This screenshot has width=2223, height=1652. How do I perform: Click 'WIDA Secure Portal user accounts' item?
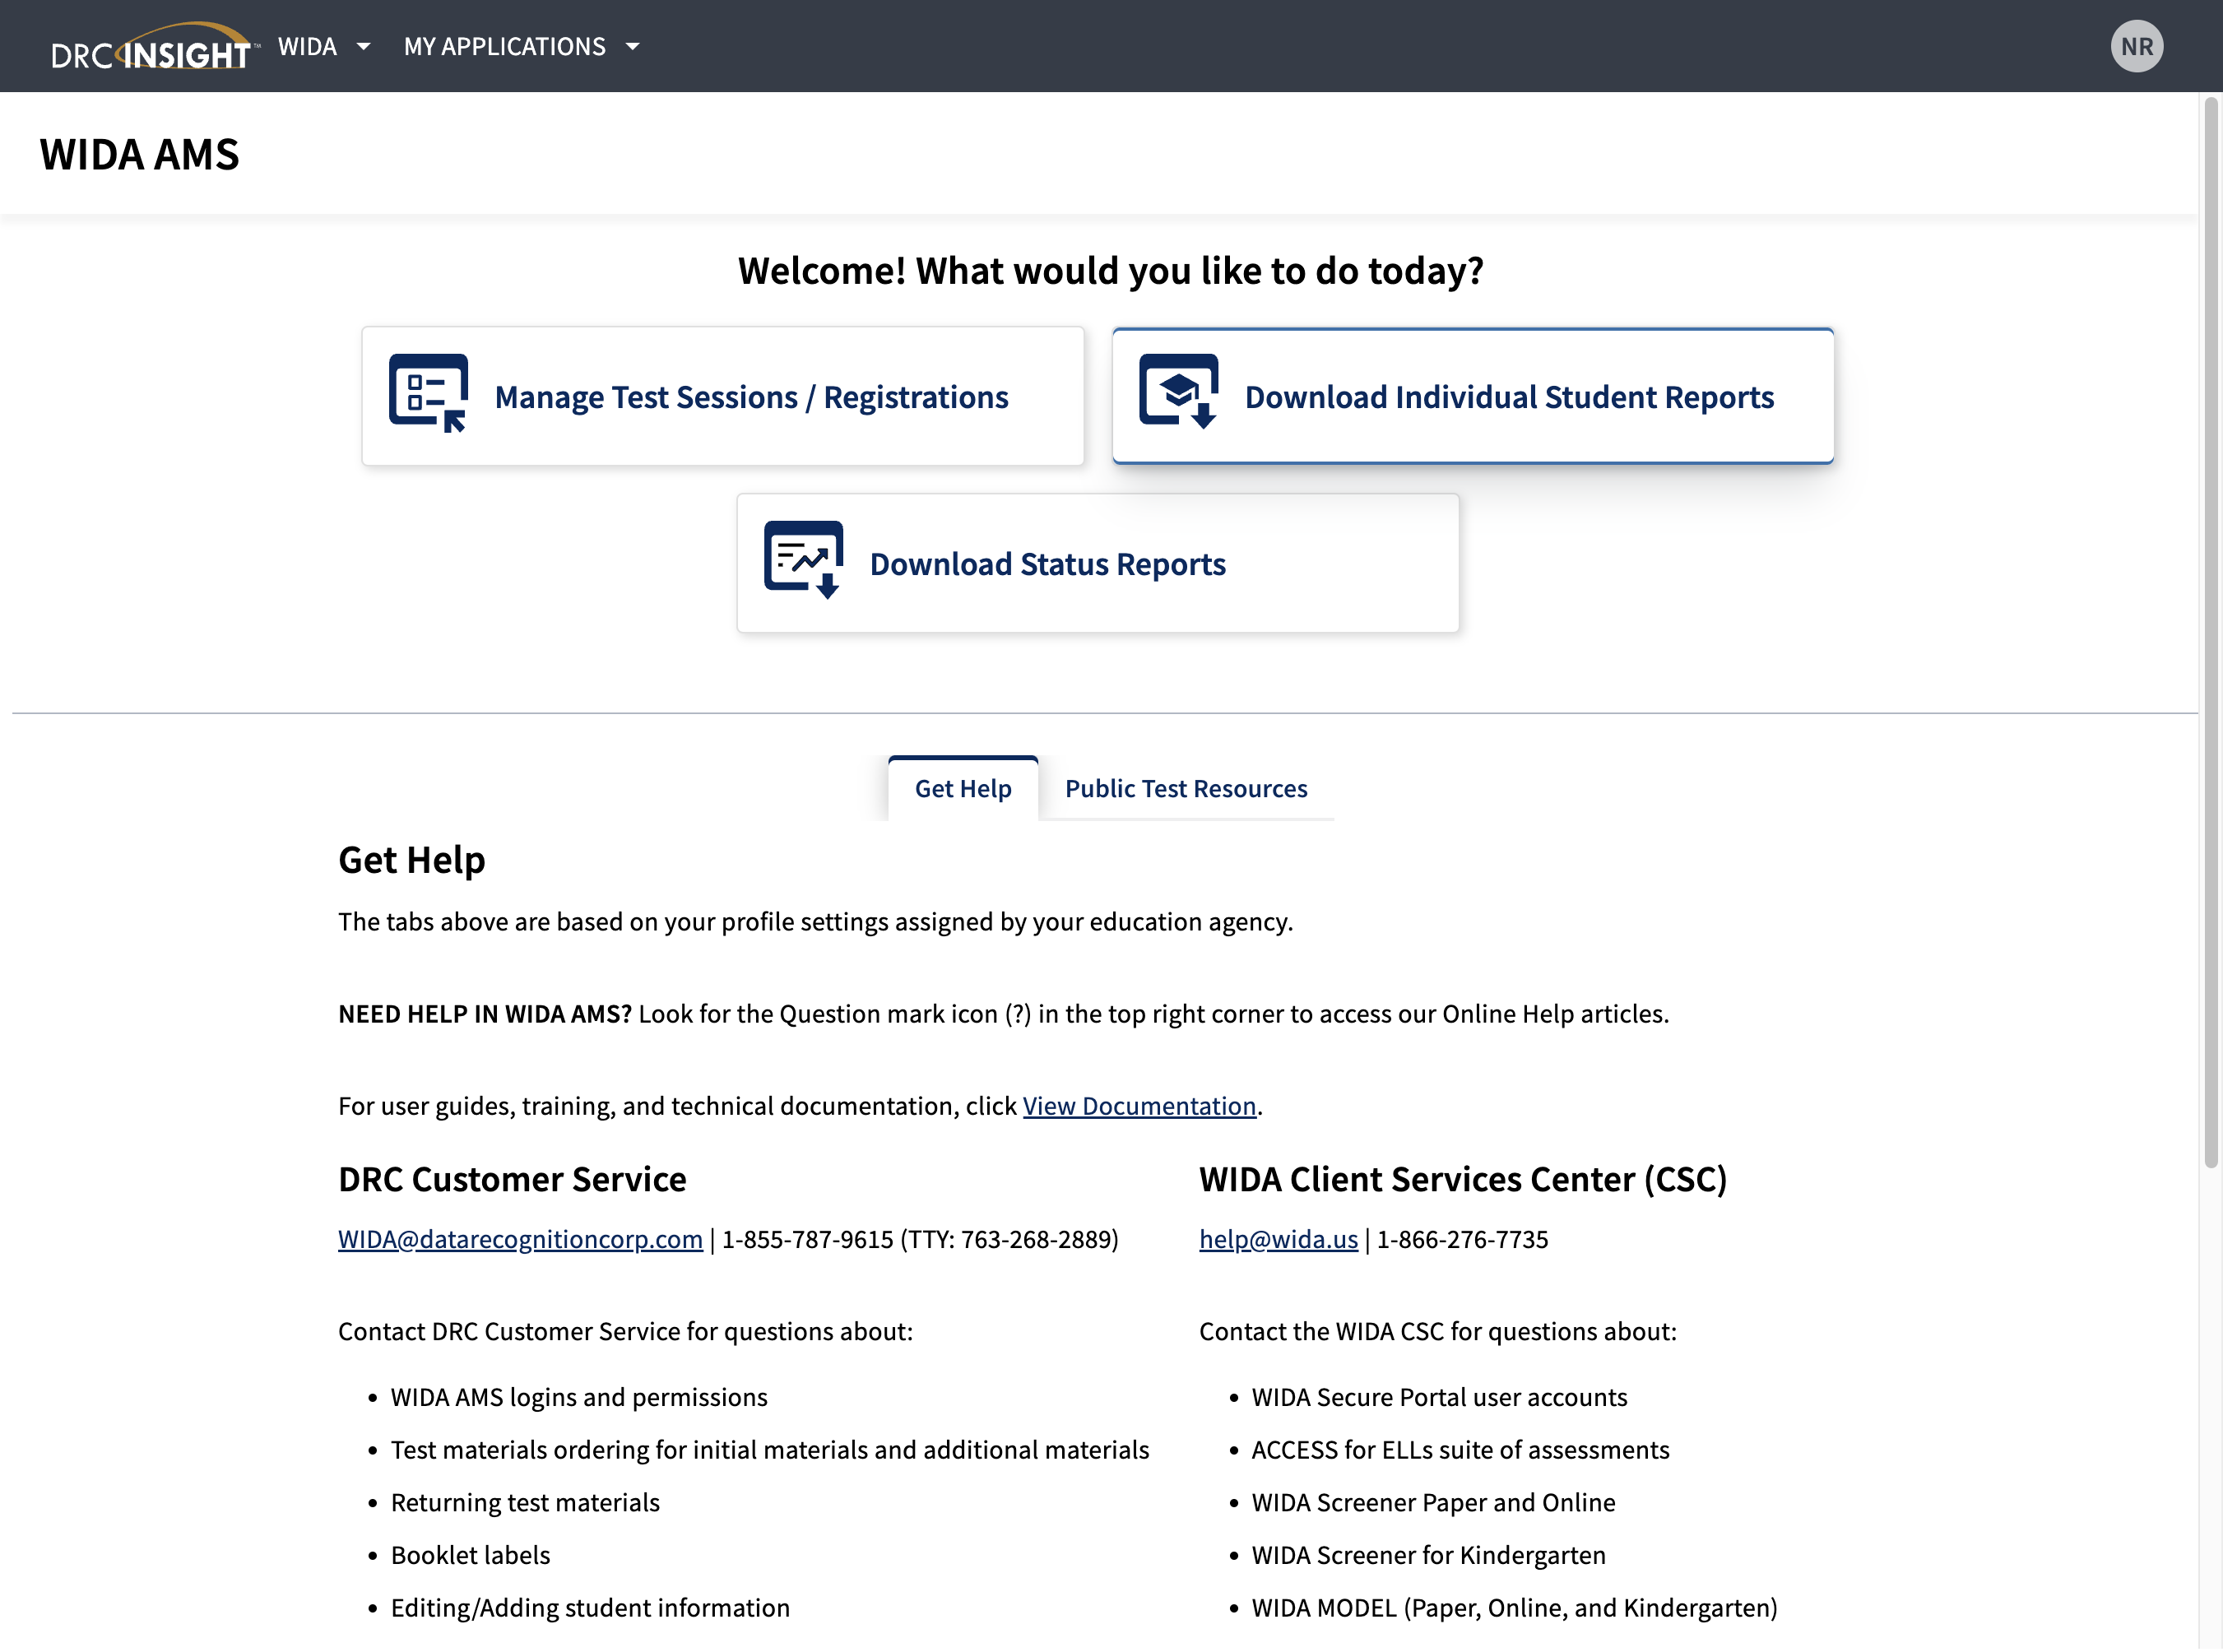[1439, 1397]
